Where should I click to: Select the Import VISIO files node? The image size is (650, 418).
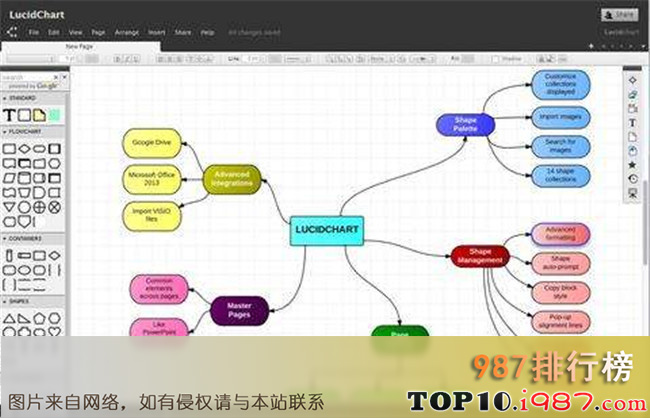[152, 216]
